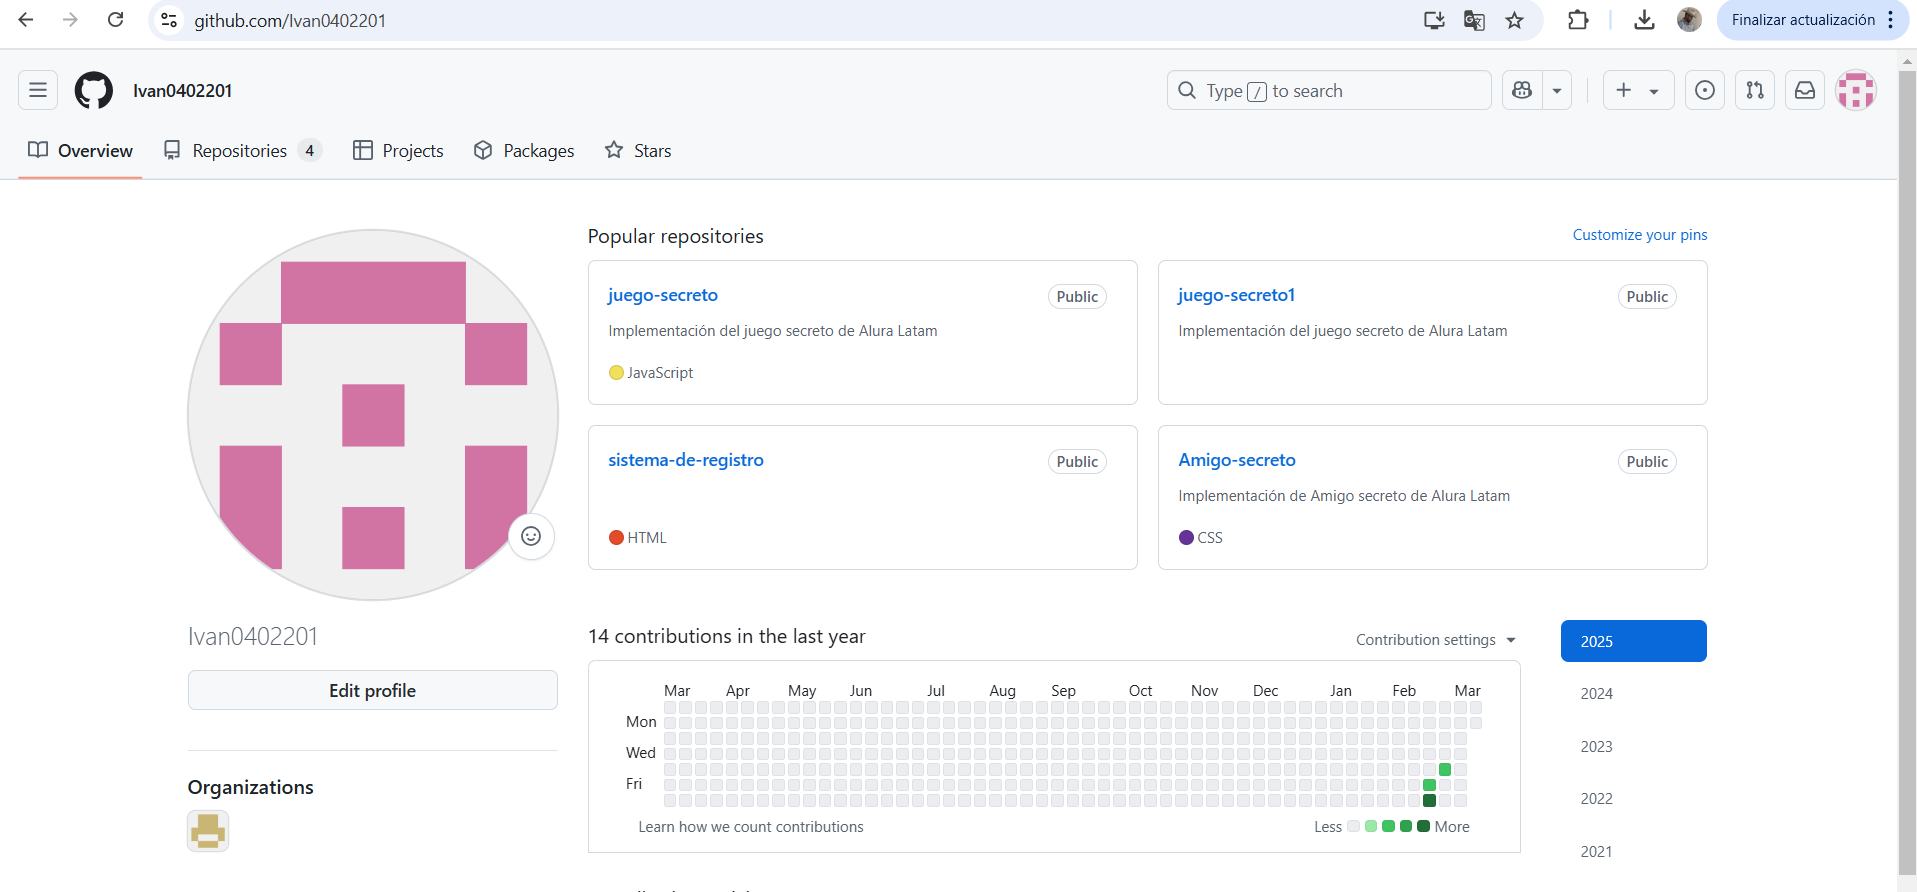Click the Customize your pins link
This screenshot has width=1917, height=892.
click(1640, 235)
